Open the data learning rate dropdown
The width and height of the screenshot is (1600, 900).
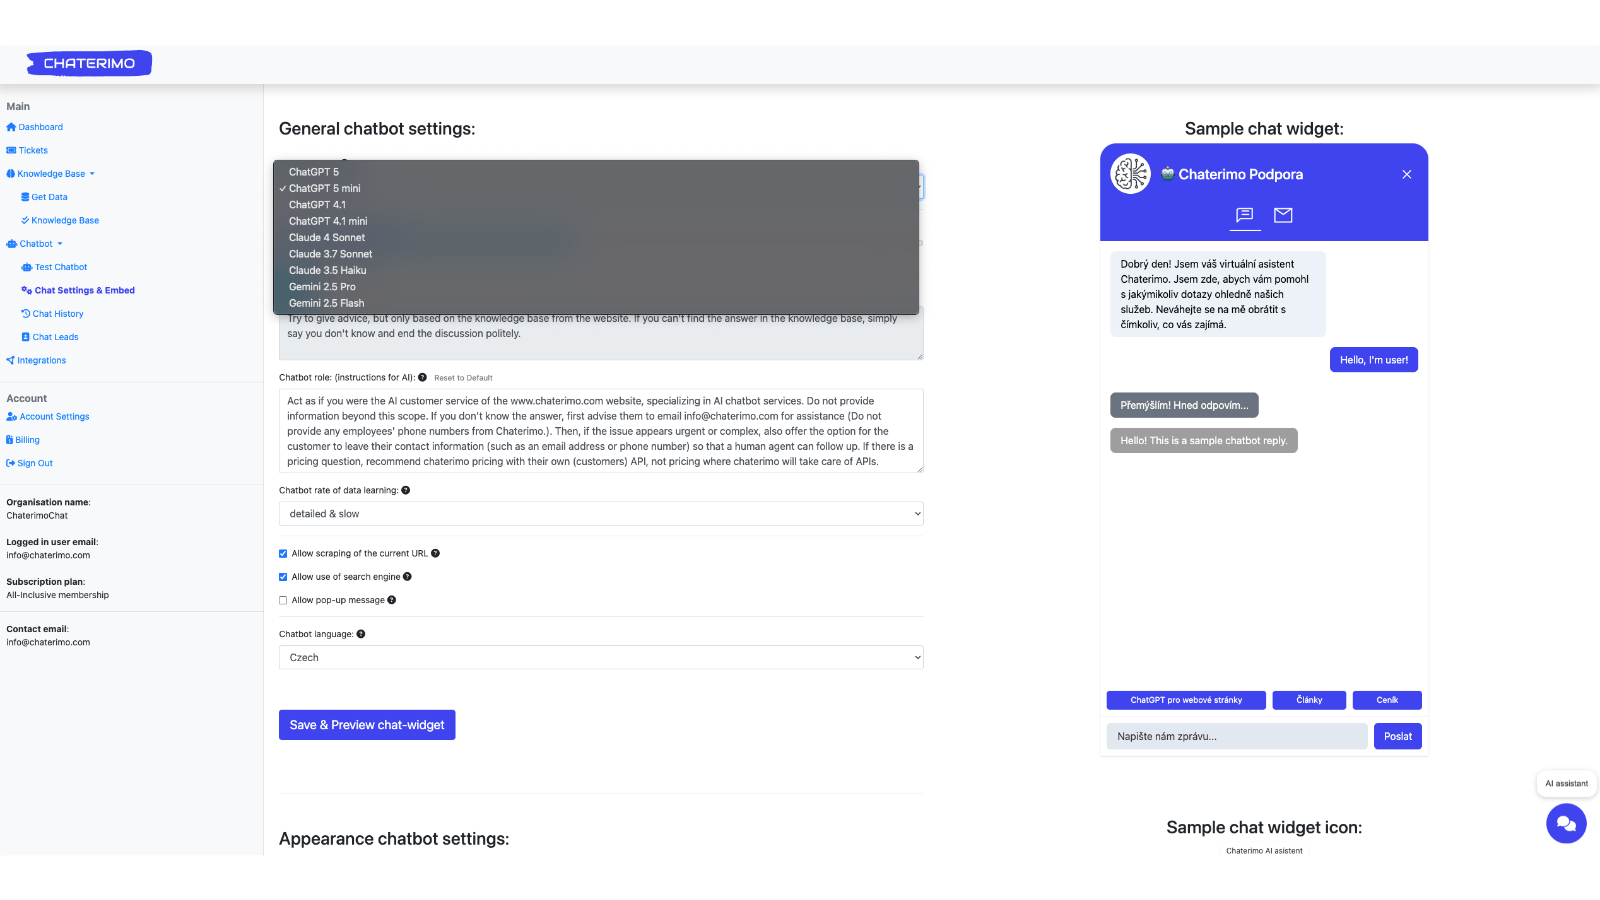pyautogui.click(x=600, y=514)
